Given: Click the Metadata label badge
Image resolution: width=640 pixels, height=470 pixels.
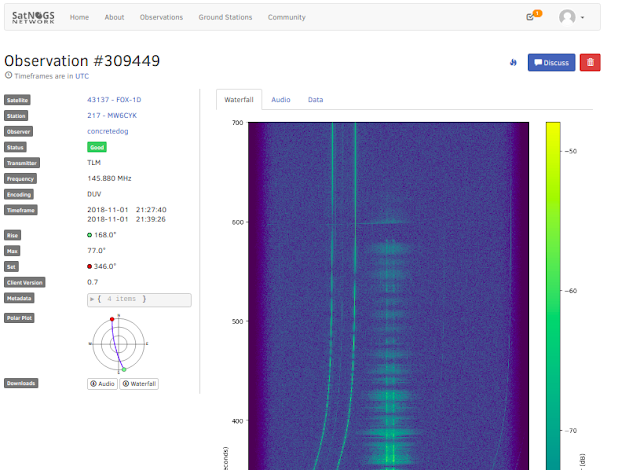Looking at the screenshot, I should pyautogui.click(x=19, y=298).
